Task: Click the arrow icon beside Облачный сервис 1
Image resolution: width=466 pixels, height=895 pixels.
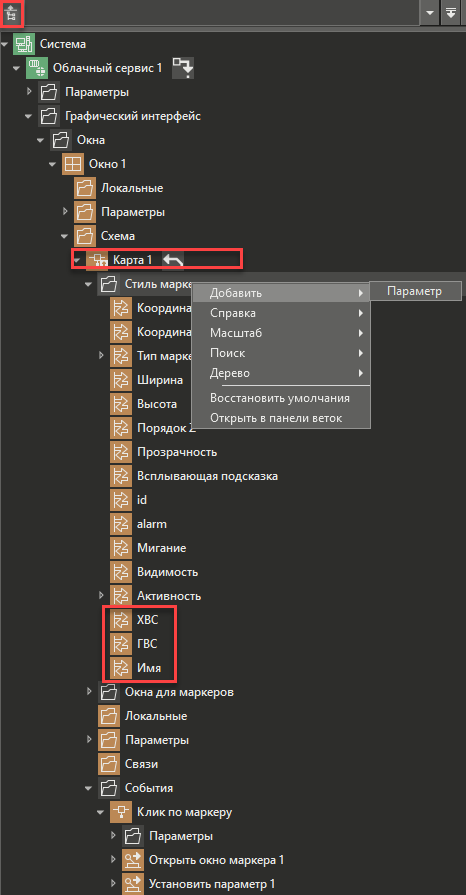Action: coord(183,68)
